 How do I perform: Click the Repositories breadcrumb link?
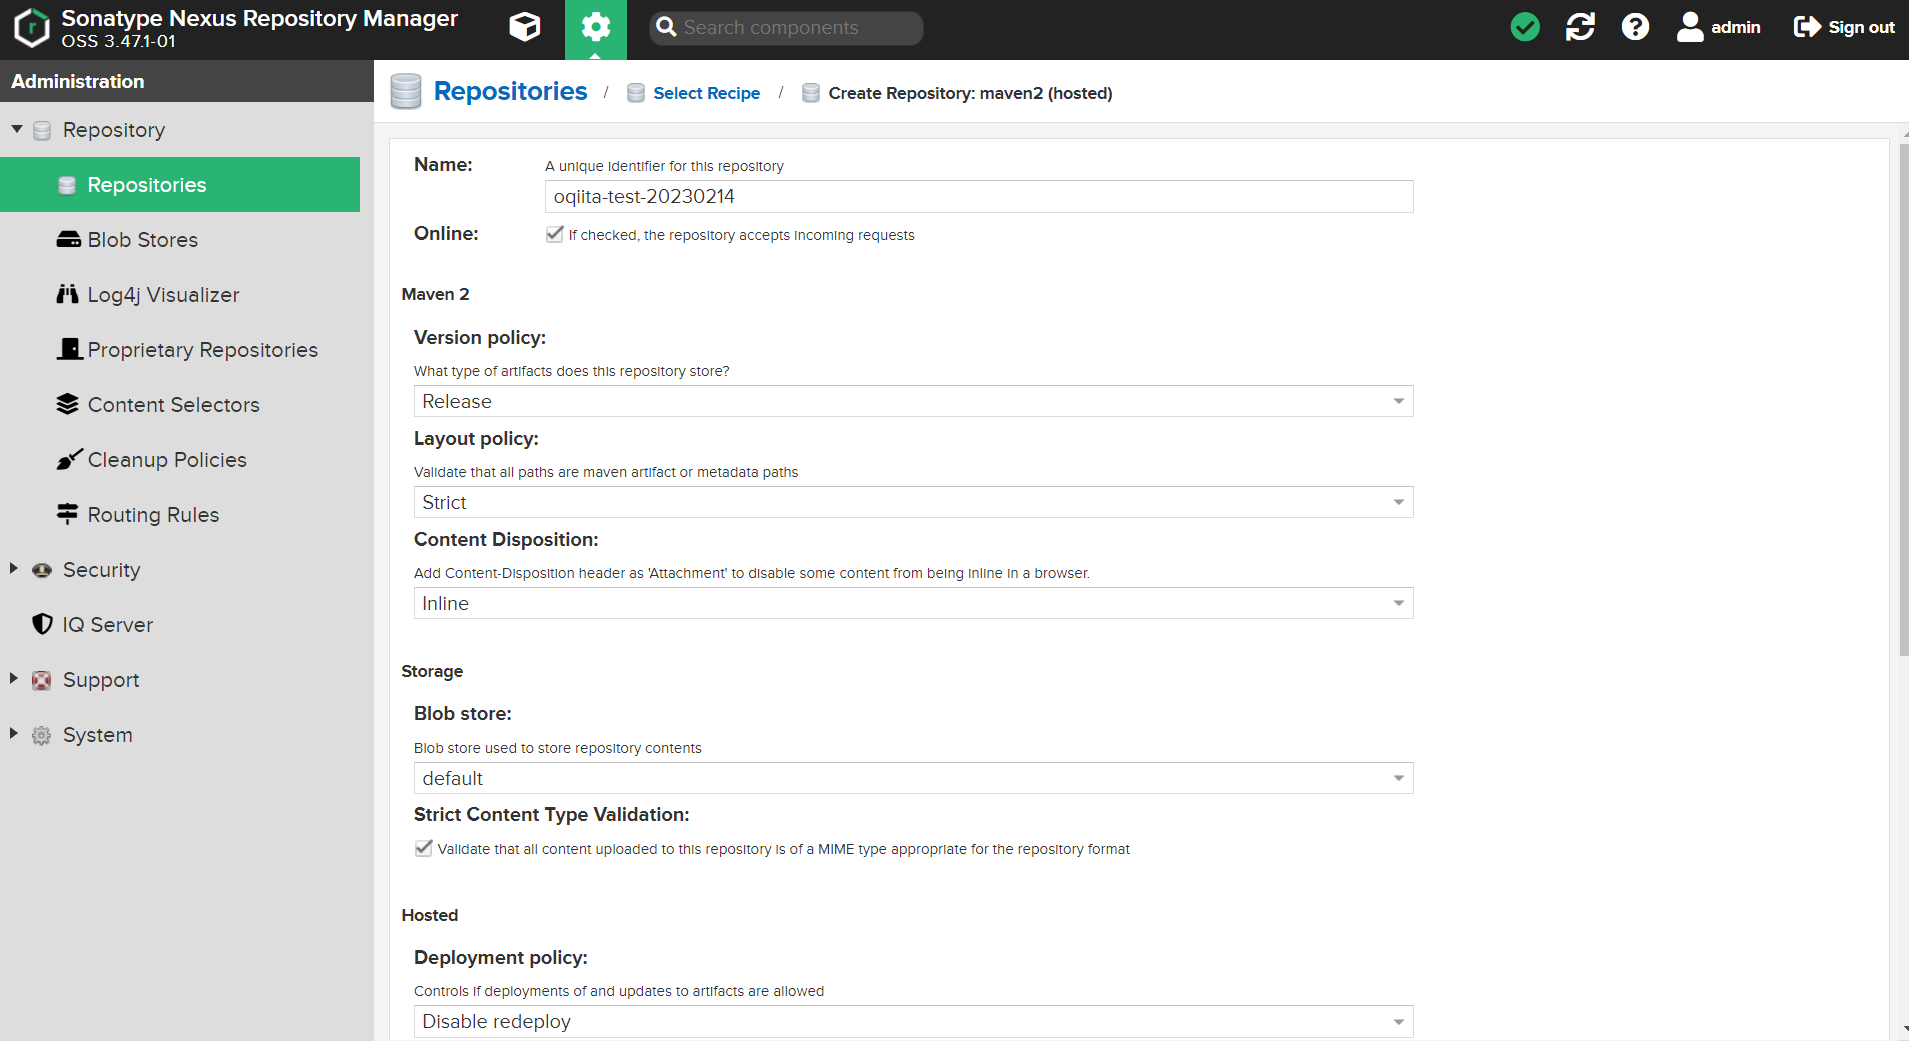click(x=510, y=91)
